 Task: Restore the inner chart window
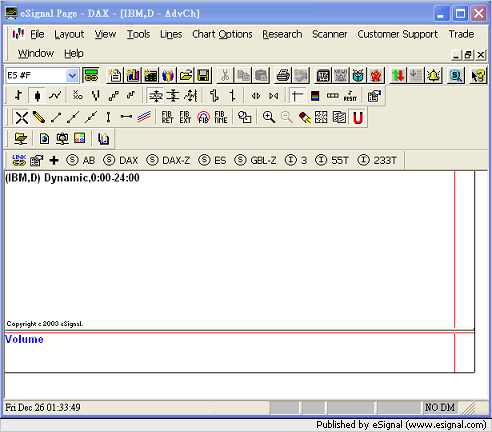(468, 54)
